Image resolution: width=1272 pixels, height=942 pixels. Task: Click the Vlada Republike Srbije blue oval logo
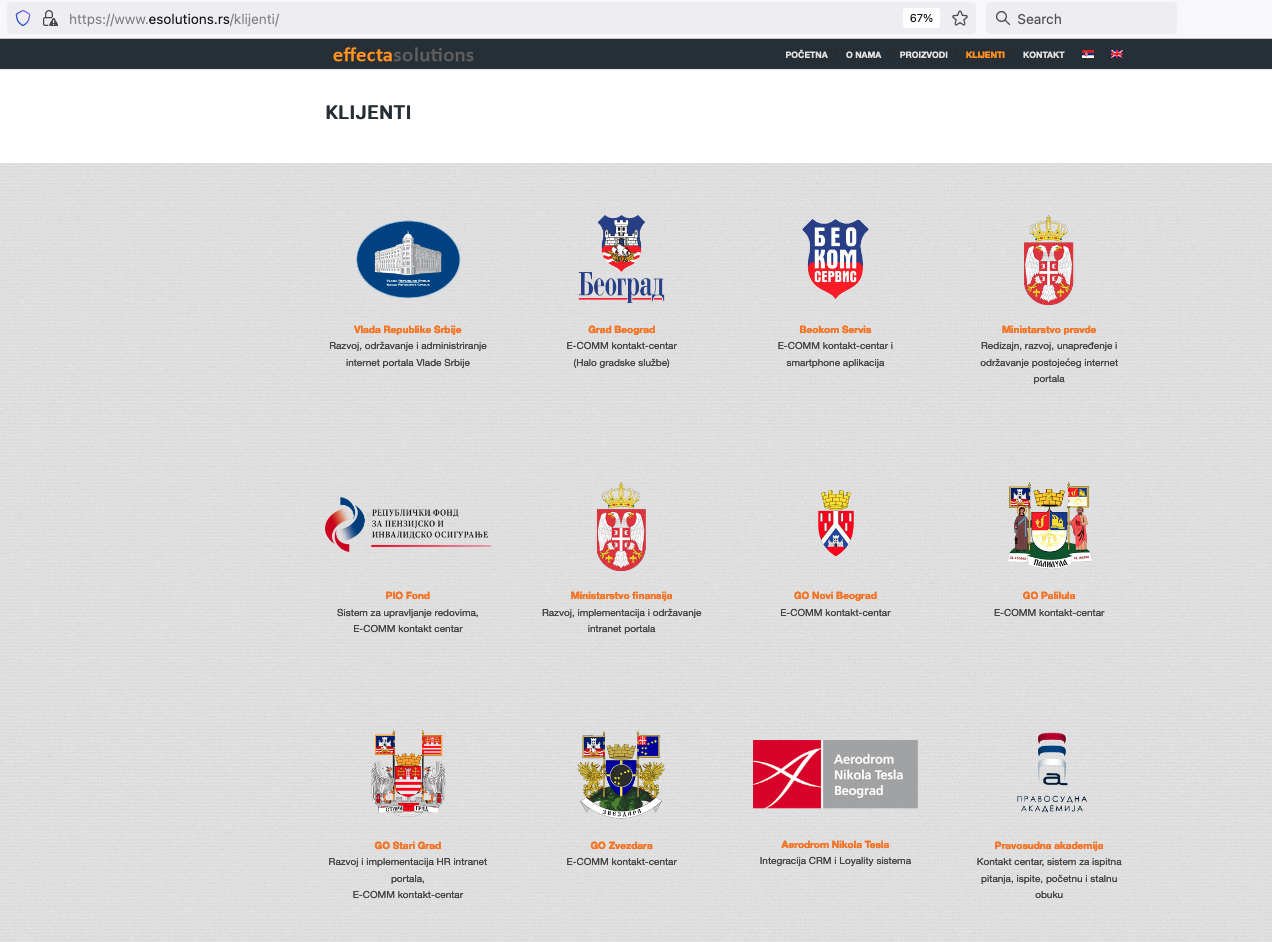coord(408,259)
